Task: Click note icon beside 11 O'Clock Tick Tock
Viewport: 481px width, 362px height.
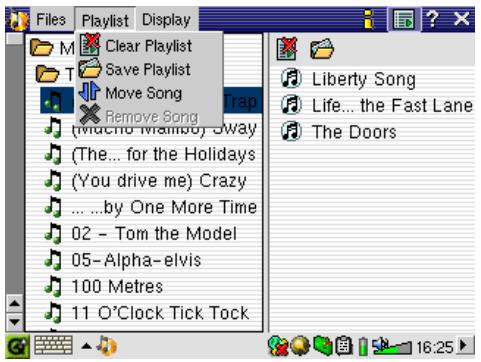Action: (x=53, y=313)
